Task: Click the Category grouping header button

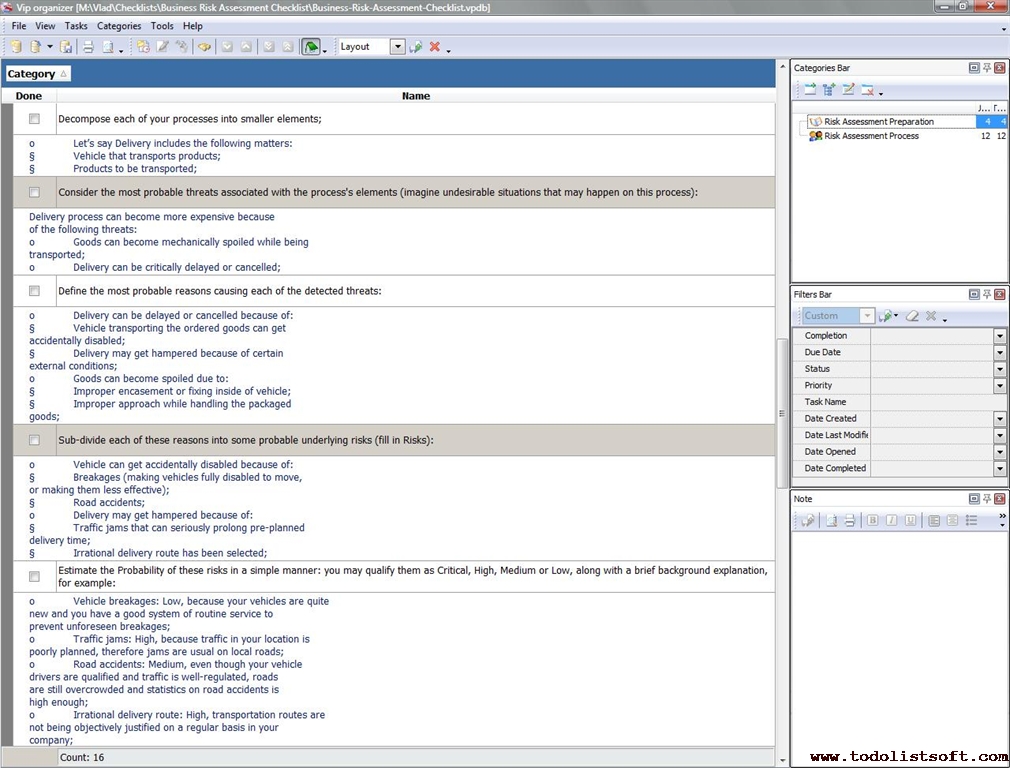Action: (37, 74)
